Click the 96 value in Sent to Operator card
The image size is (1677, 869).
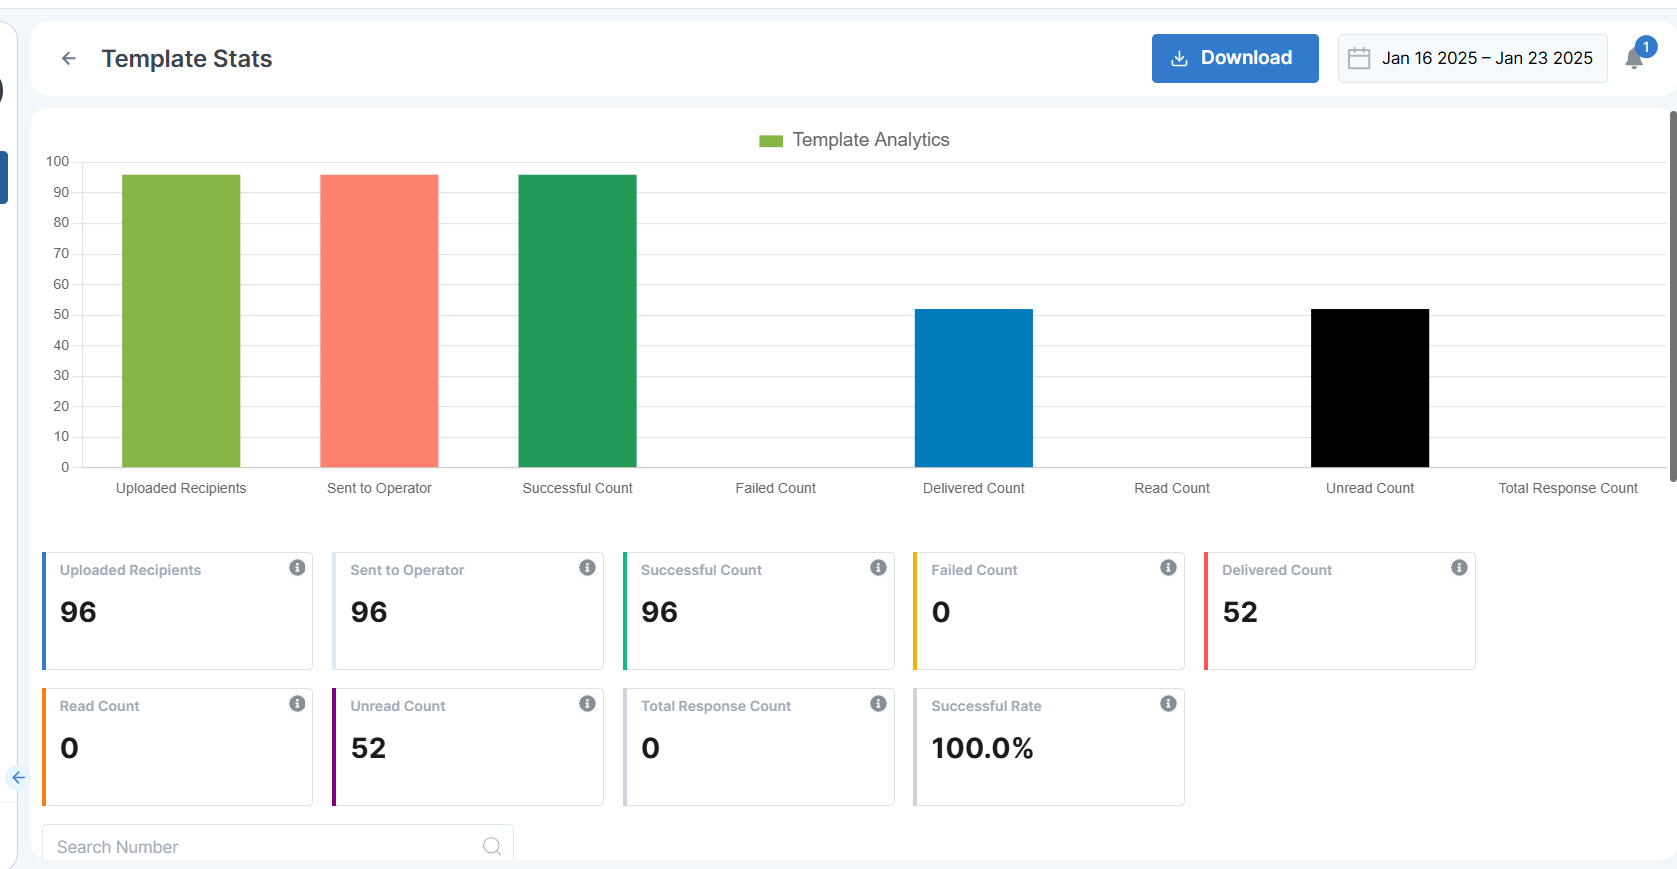pos(369,612)
